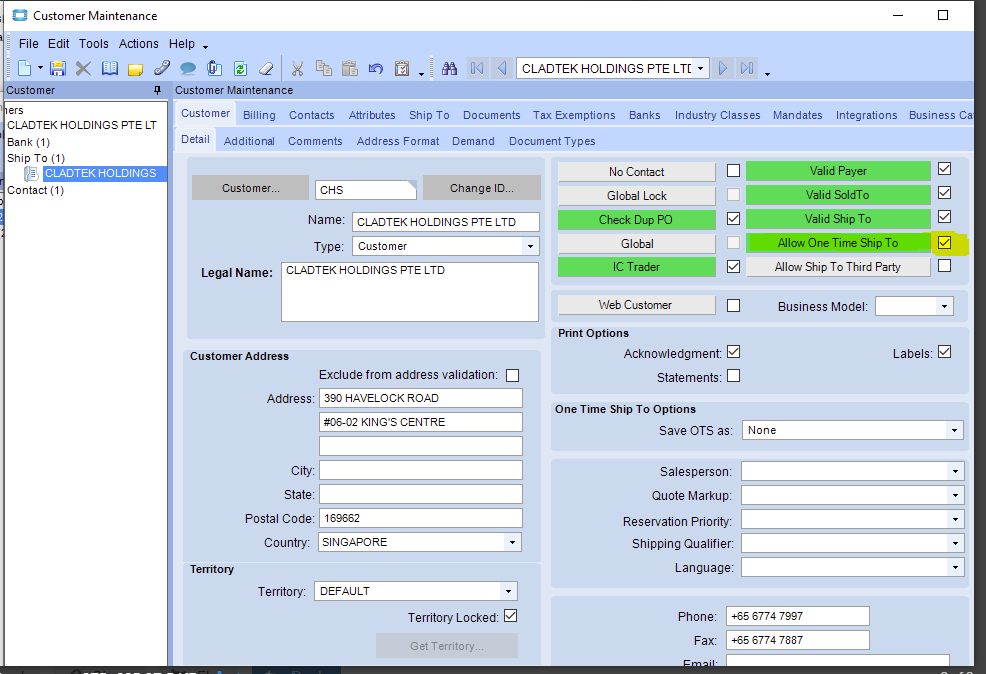Save the customer record with the floppy icon
This screenshot has width=986, height=674.
coord(58,68)
